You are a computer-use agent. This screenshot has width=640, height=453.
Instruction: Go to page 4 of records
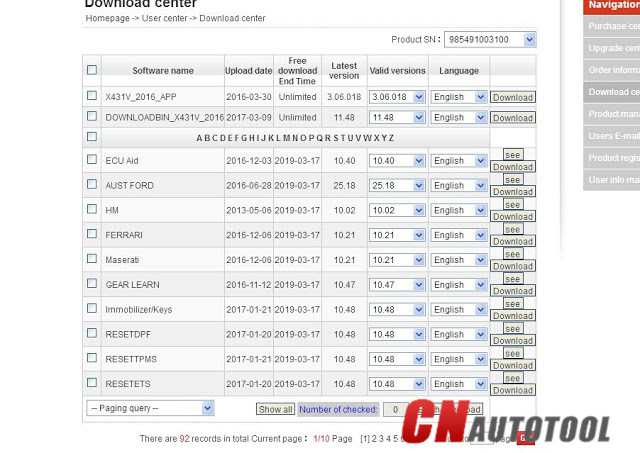coord(388,439)
